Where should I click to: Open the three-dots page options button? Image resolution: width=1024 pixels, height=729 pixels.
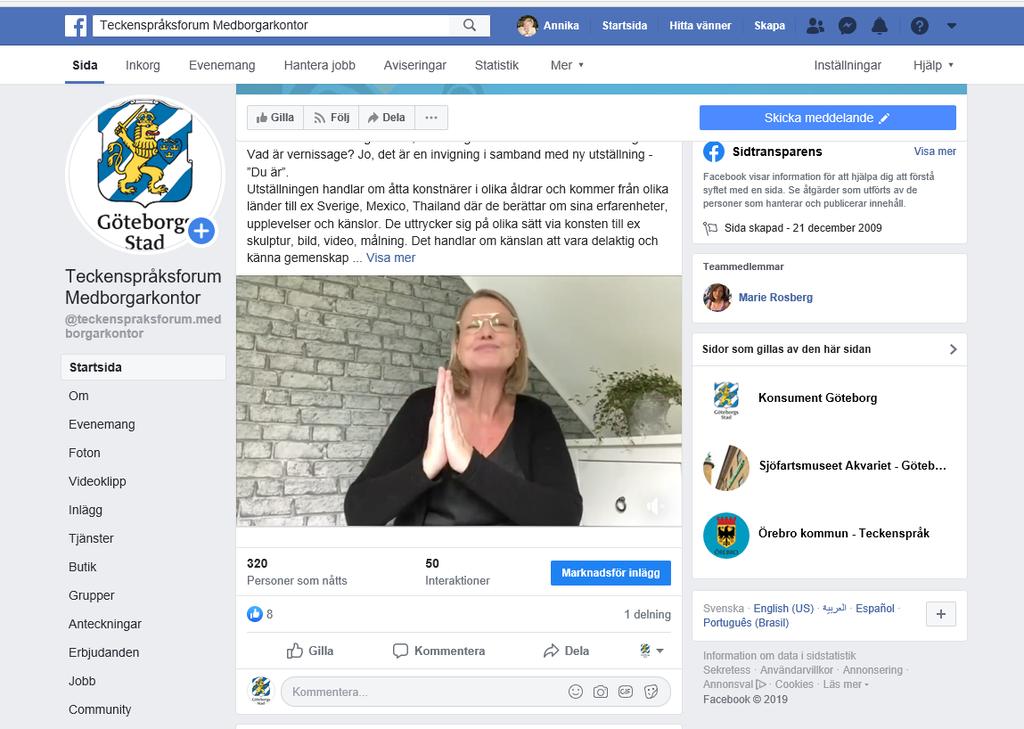point(431,118)
